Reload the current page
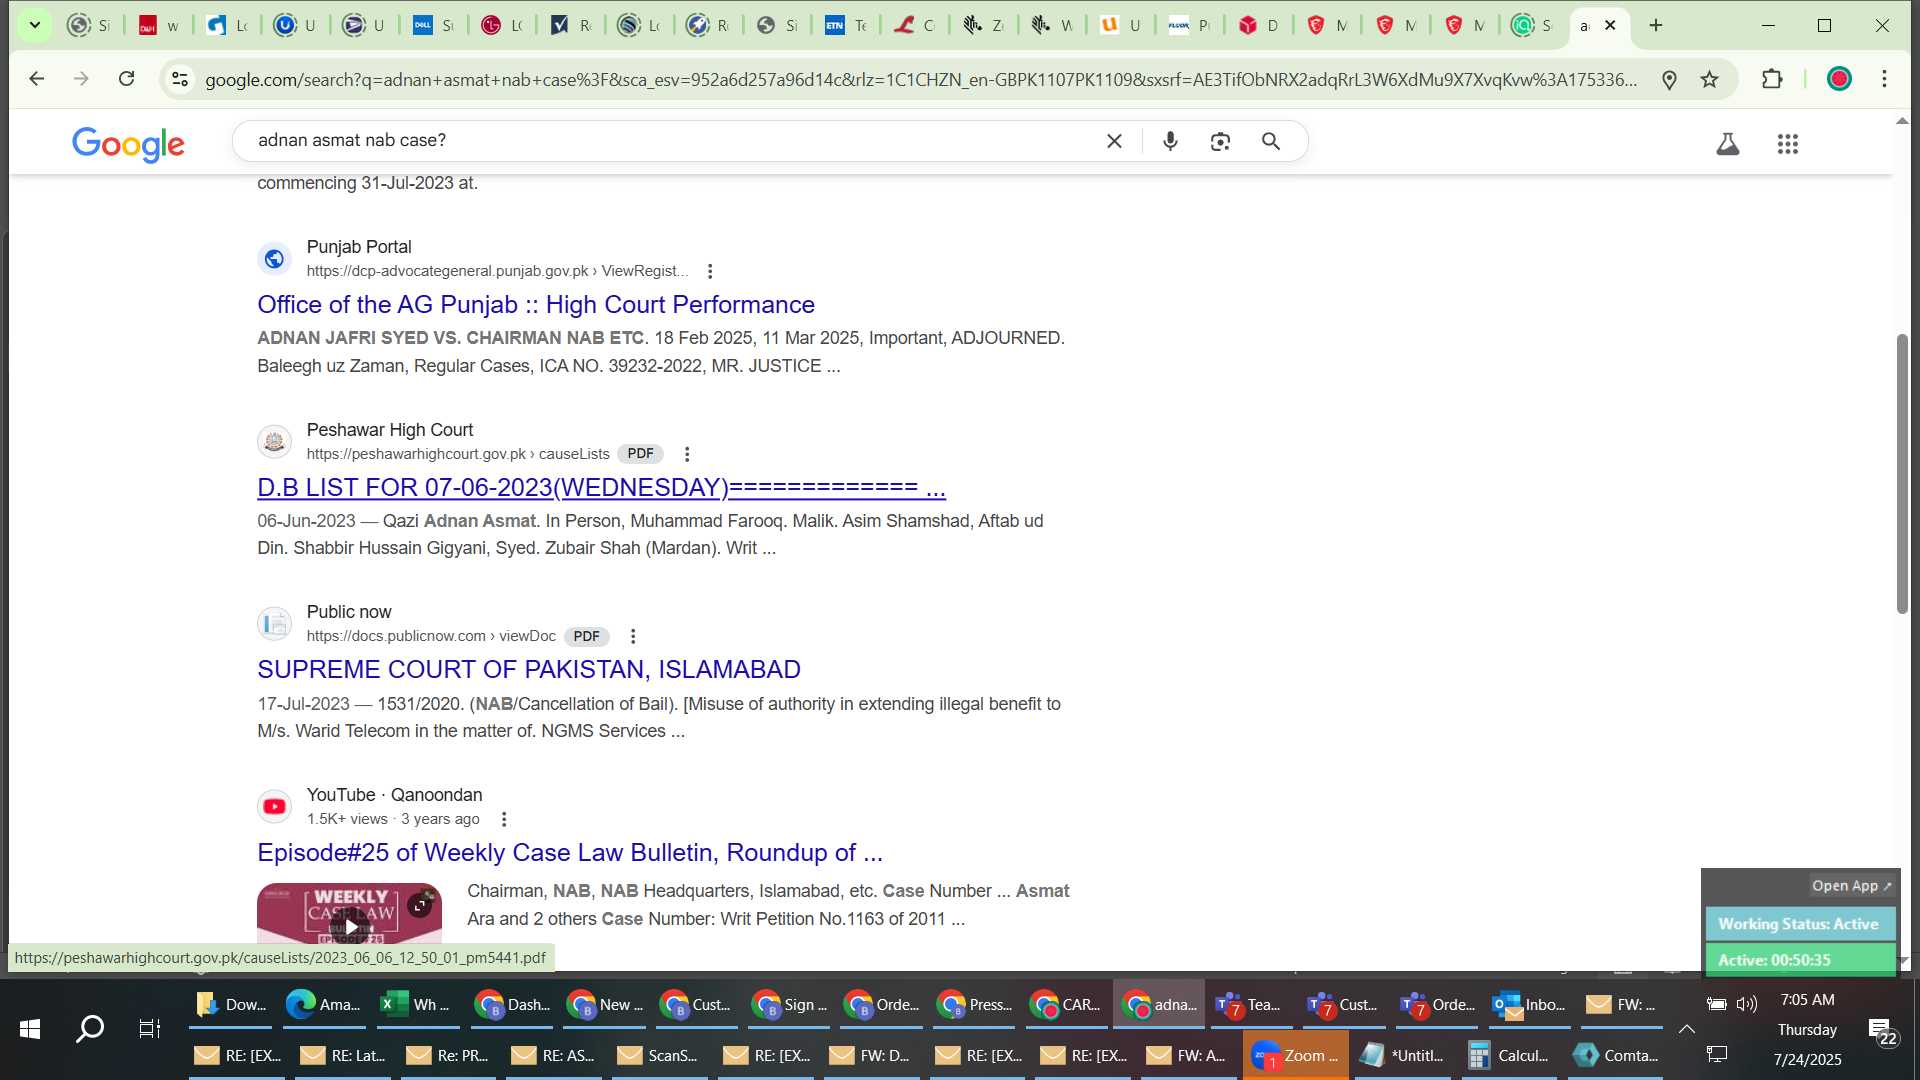 coord(126,79)
